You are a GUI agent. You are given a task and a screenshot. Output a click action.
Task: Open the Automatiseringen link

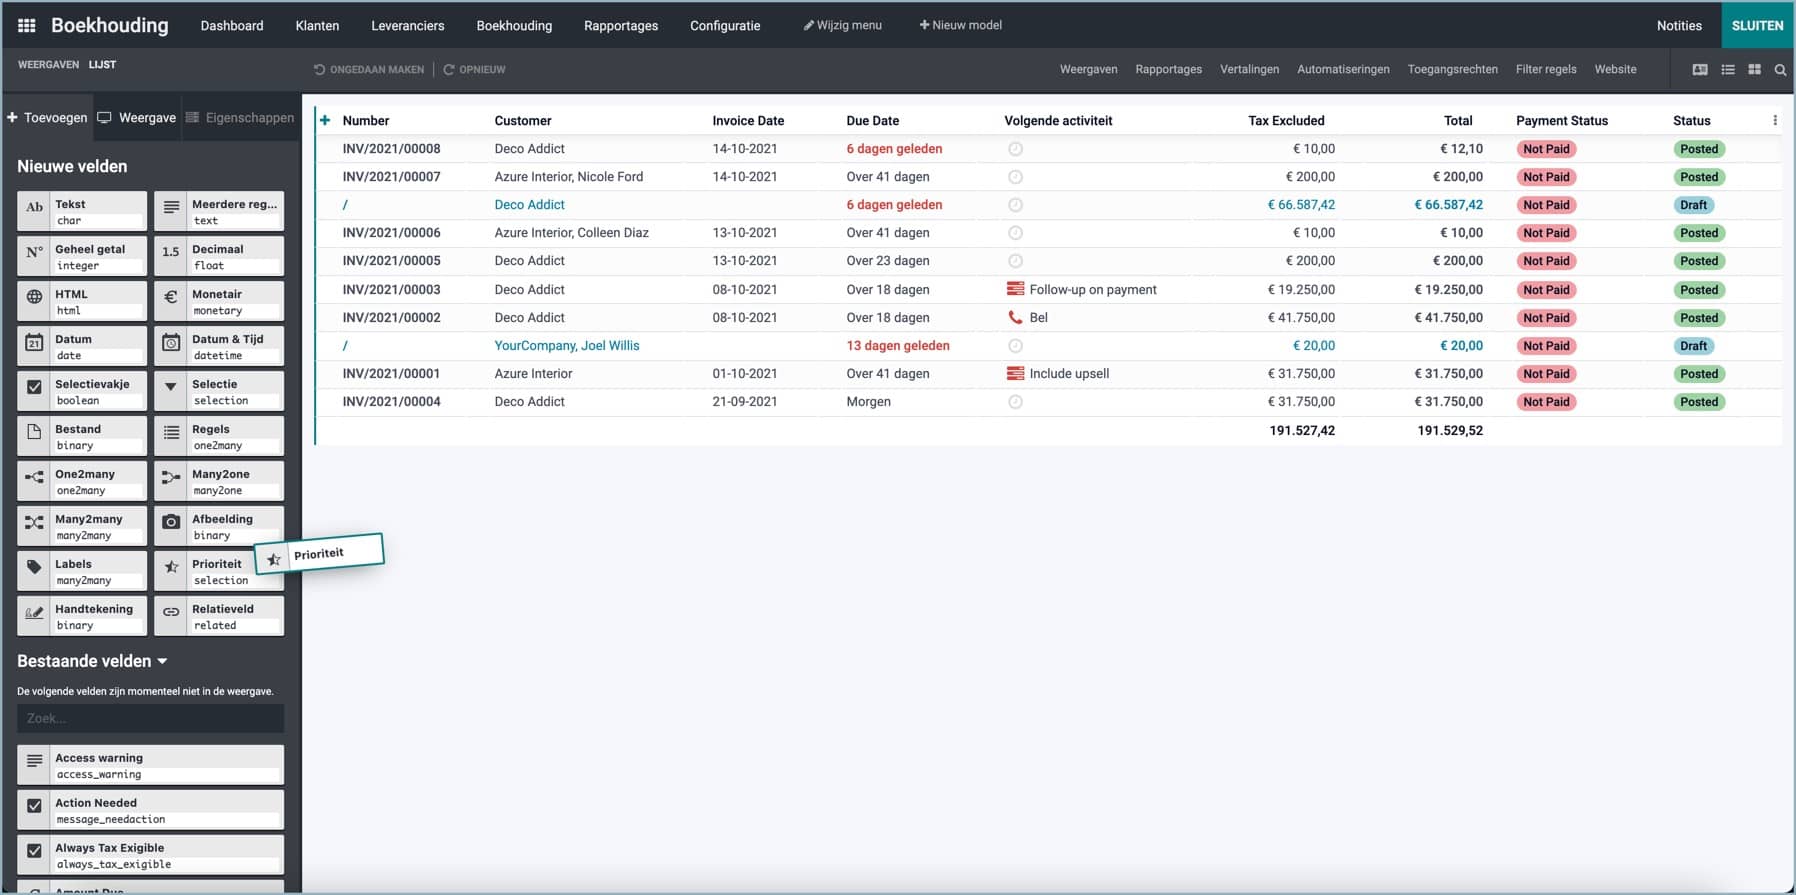(1343, 69)
